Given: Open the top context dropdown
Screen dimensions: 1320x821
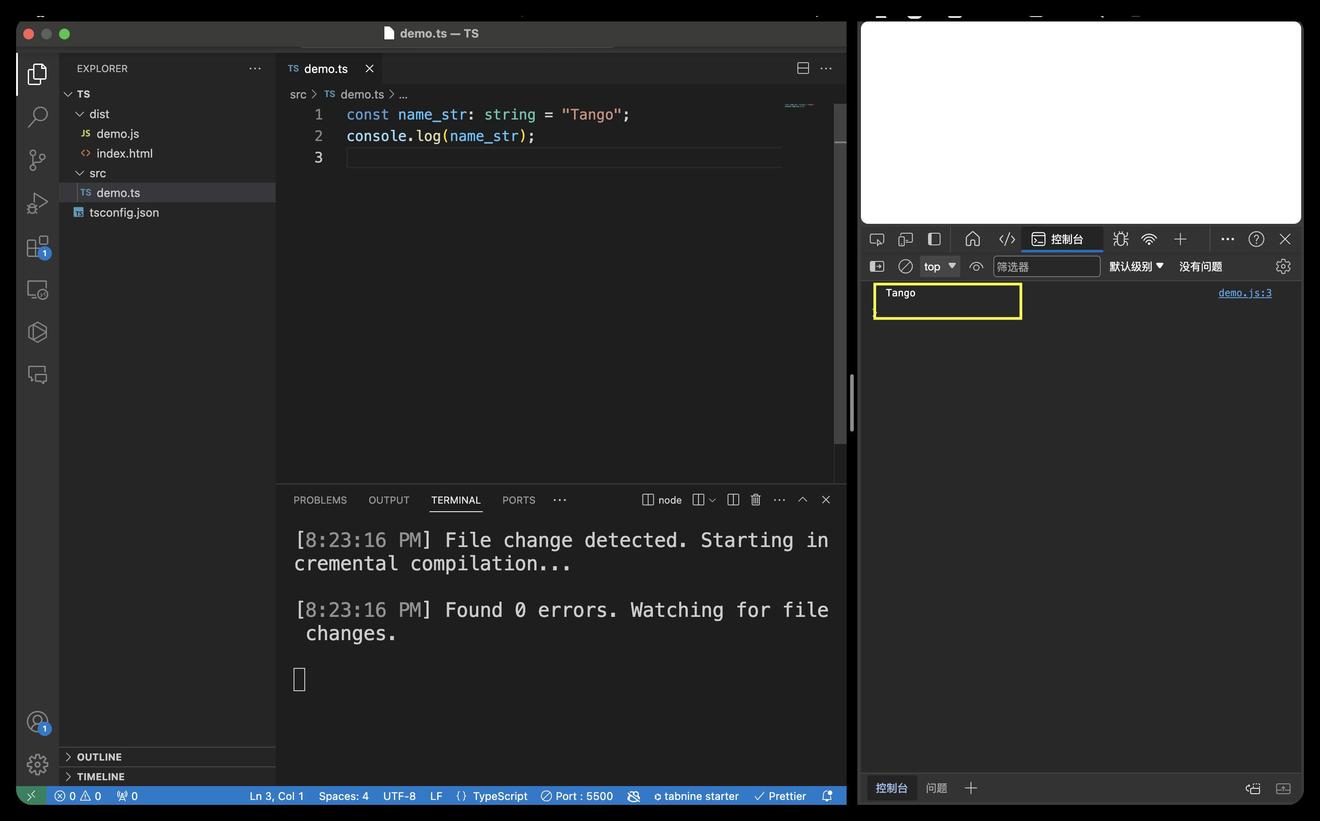Looking at the screenshot, I should [x=939, y=266].
